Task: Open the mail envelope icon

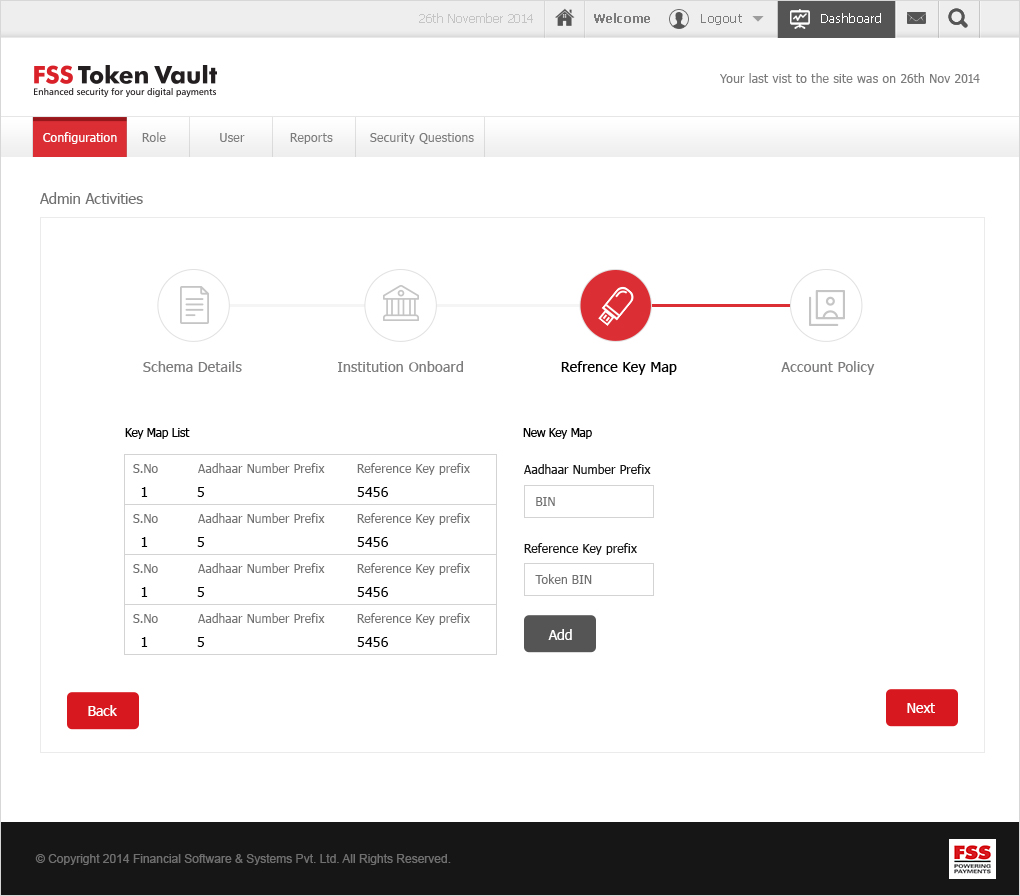Action: (x=916, y=19)
